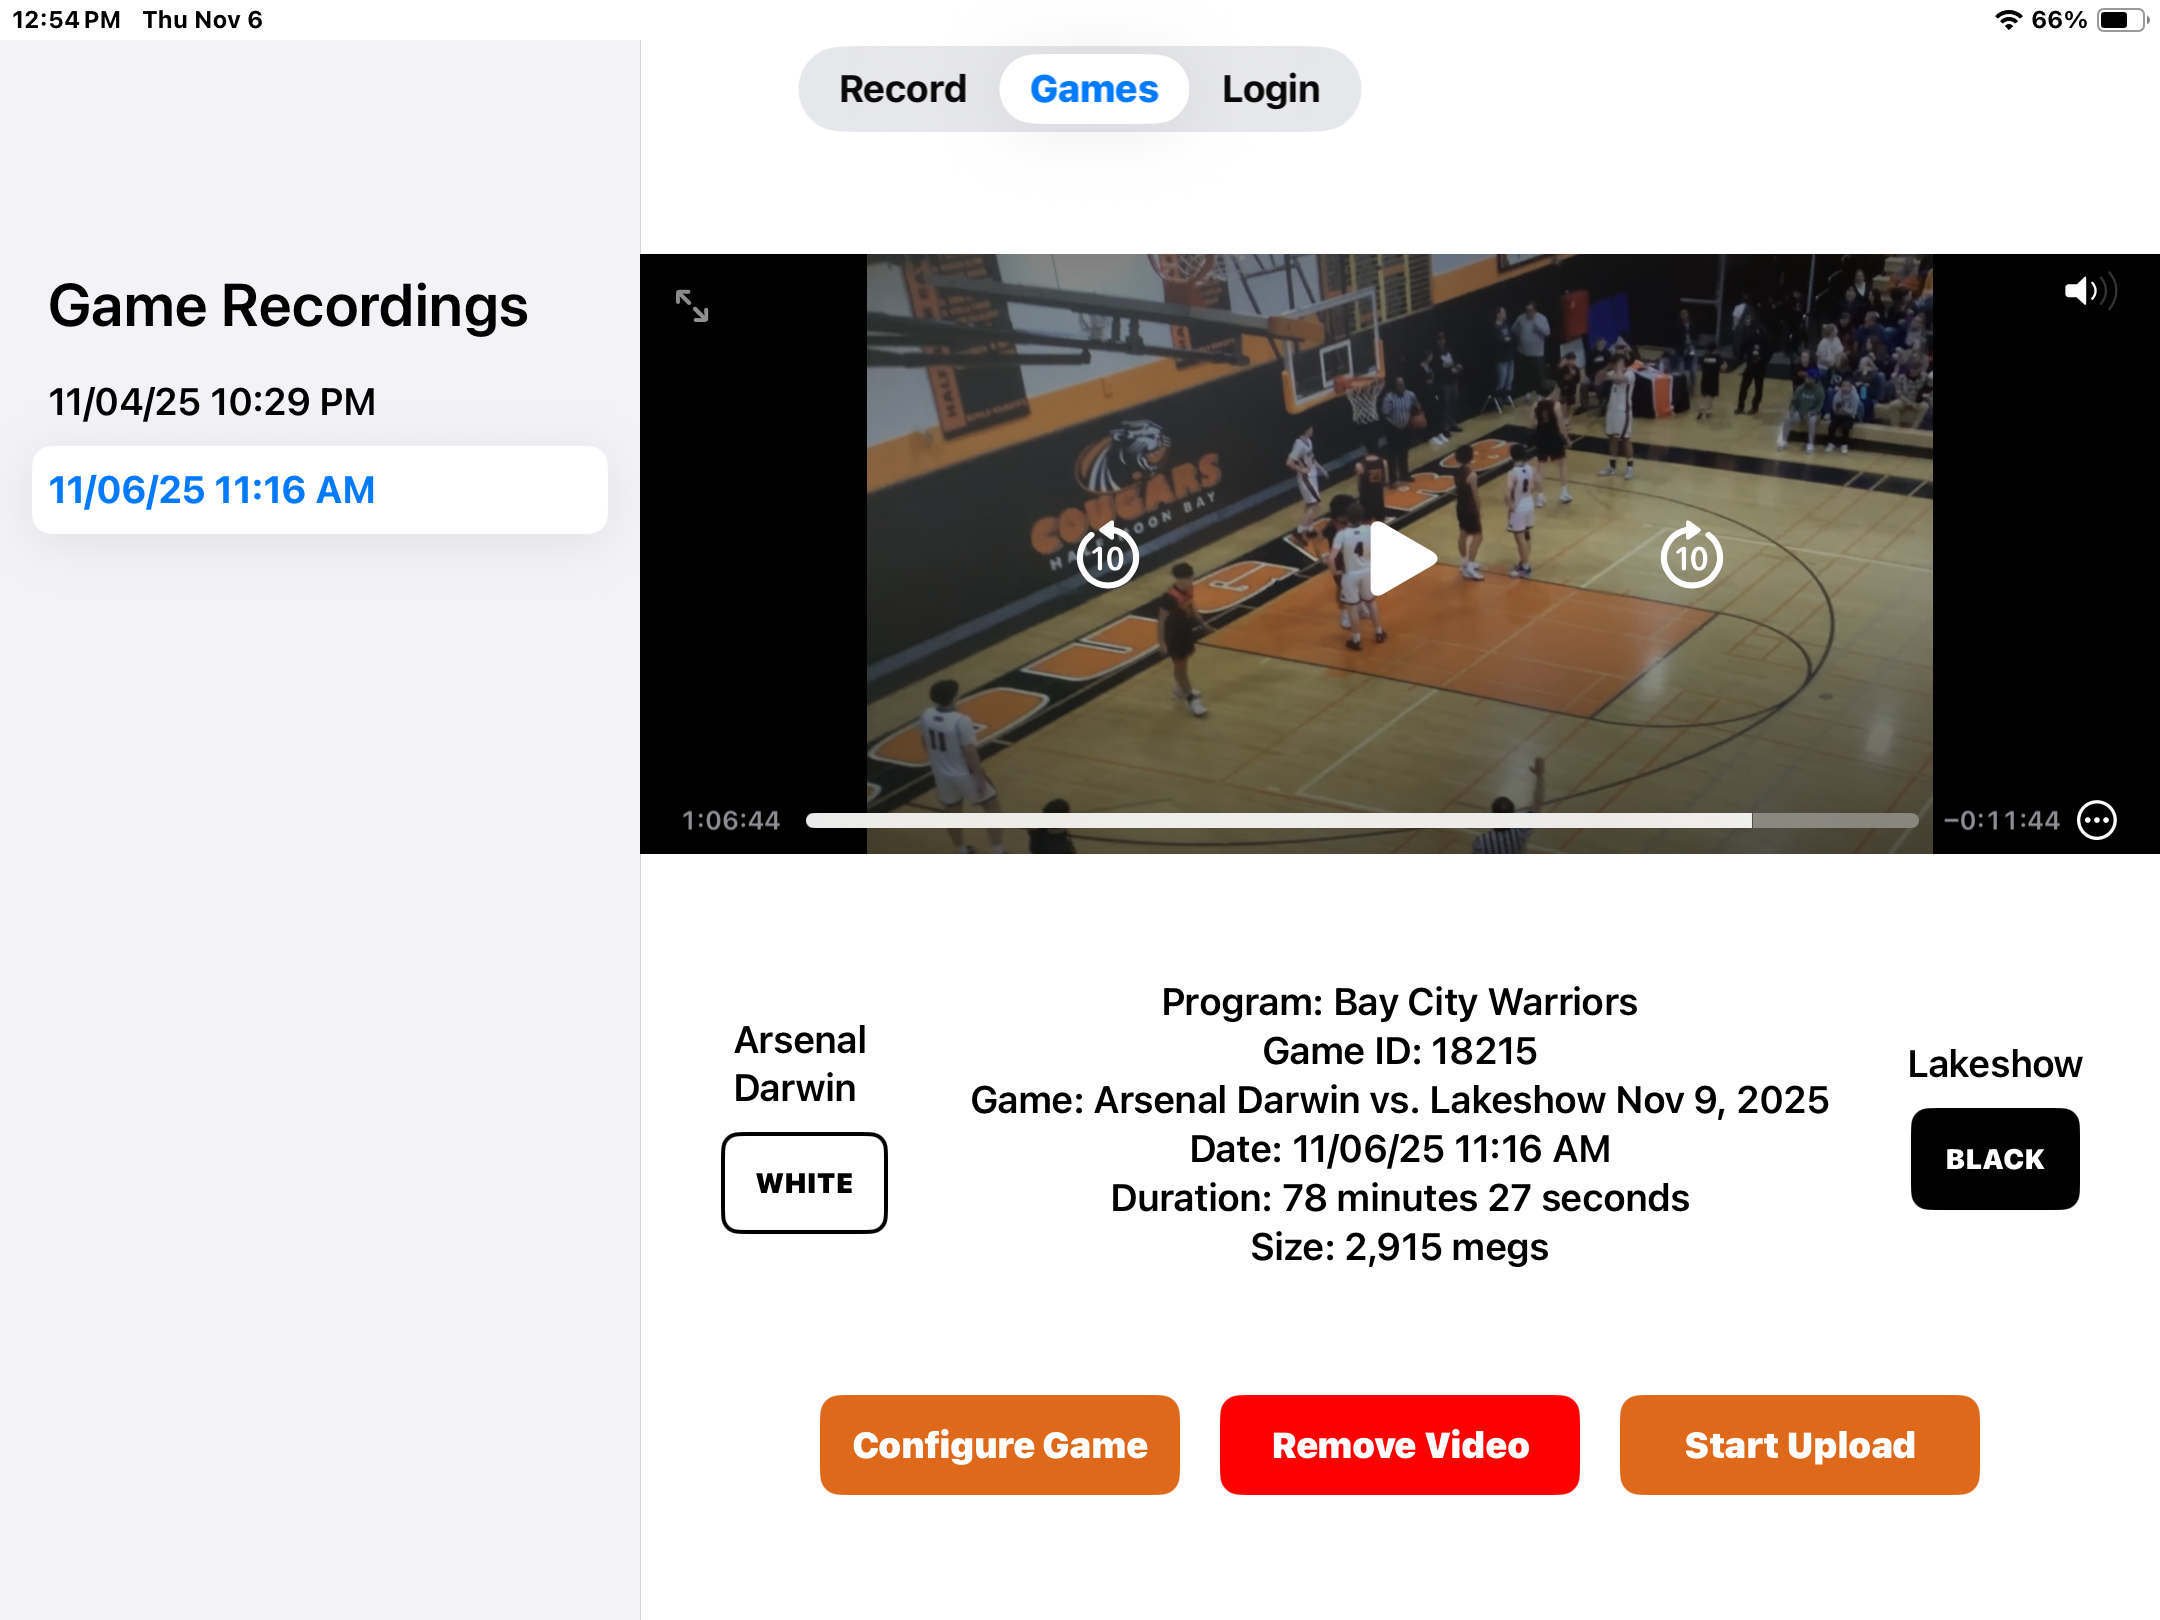
Task: Tap the Wi-Fi status icon
Action: coord(2007,20)
